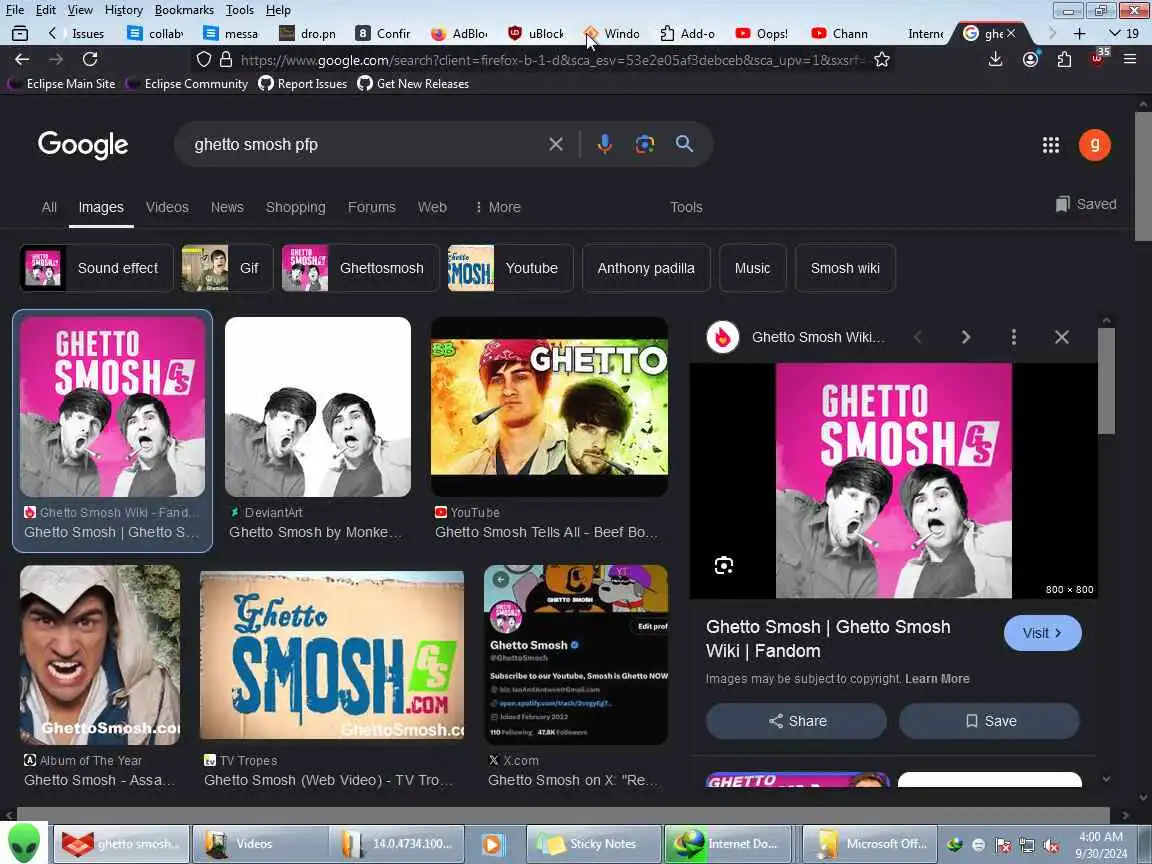Viewport: 1152px width, 864px height.
Task: Open the Eclipse Community bookmark
Action: [187, 84]
